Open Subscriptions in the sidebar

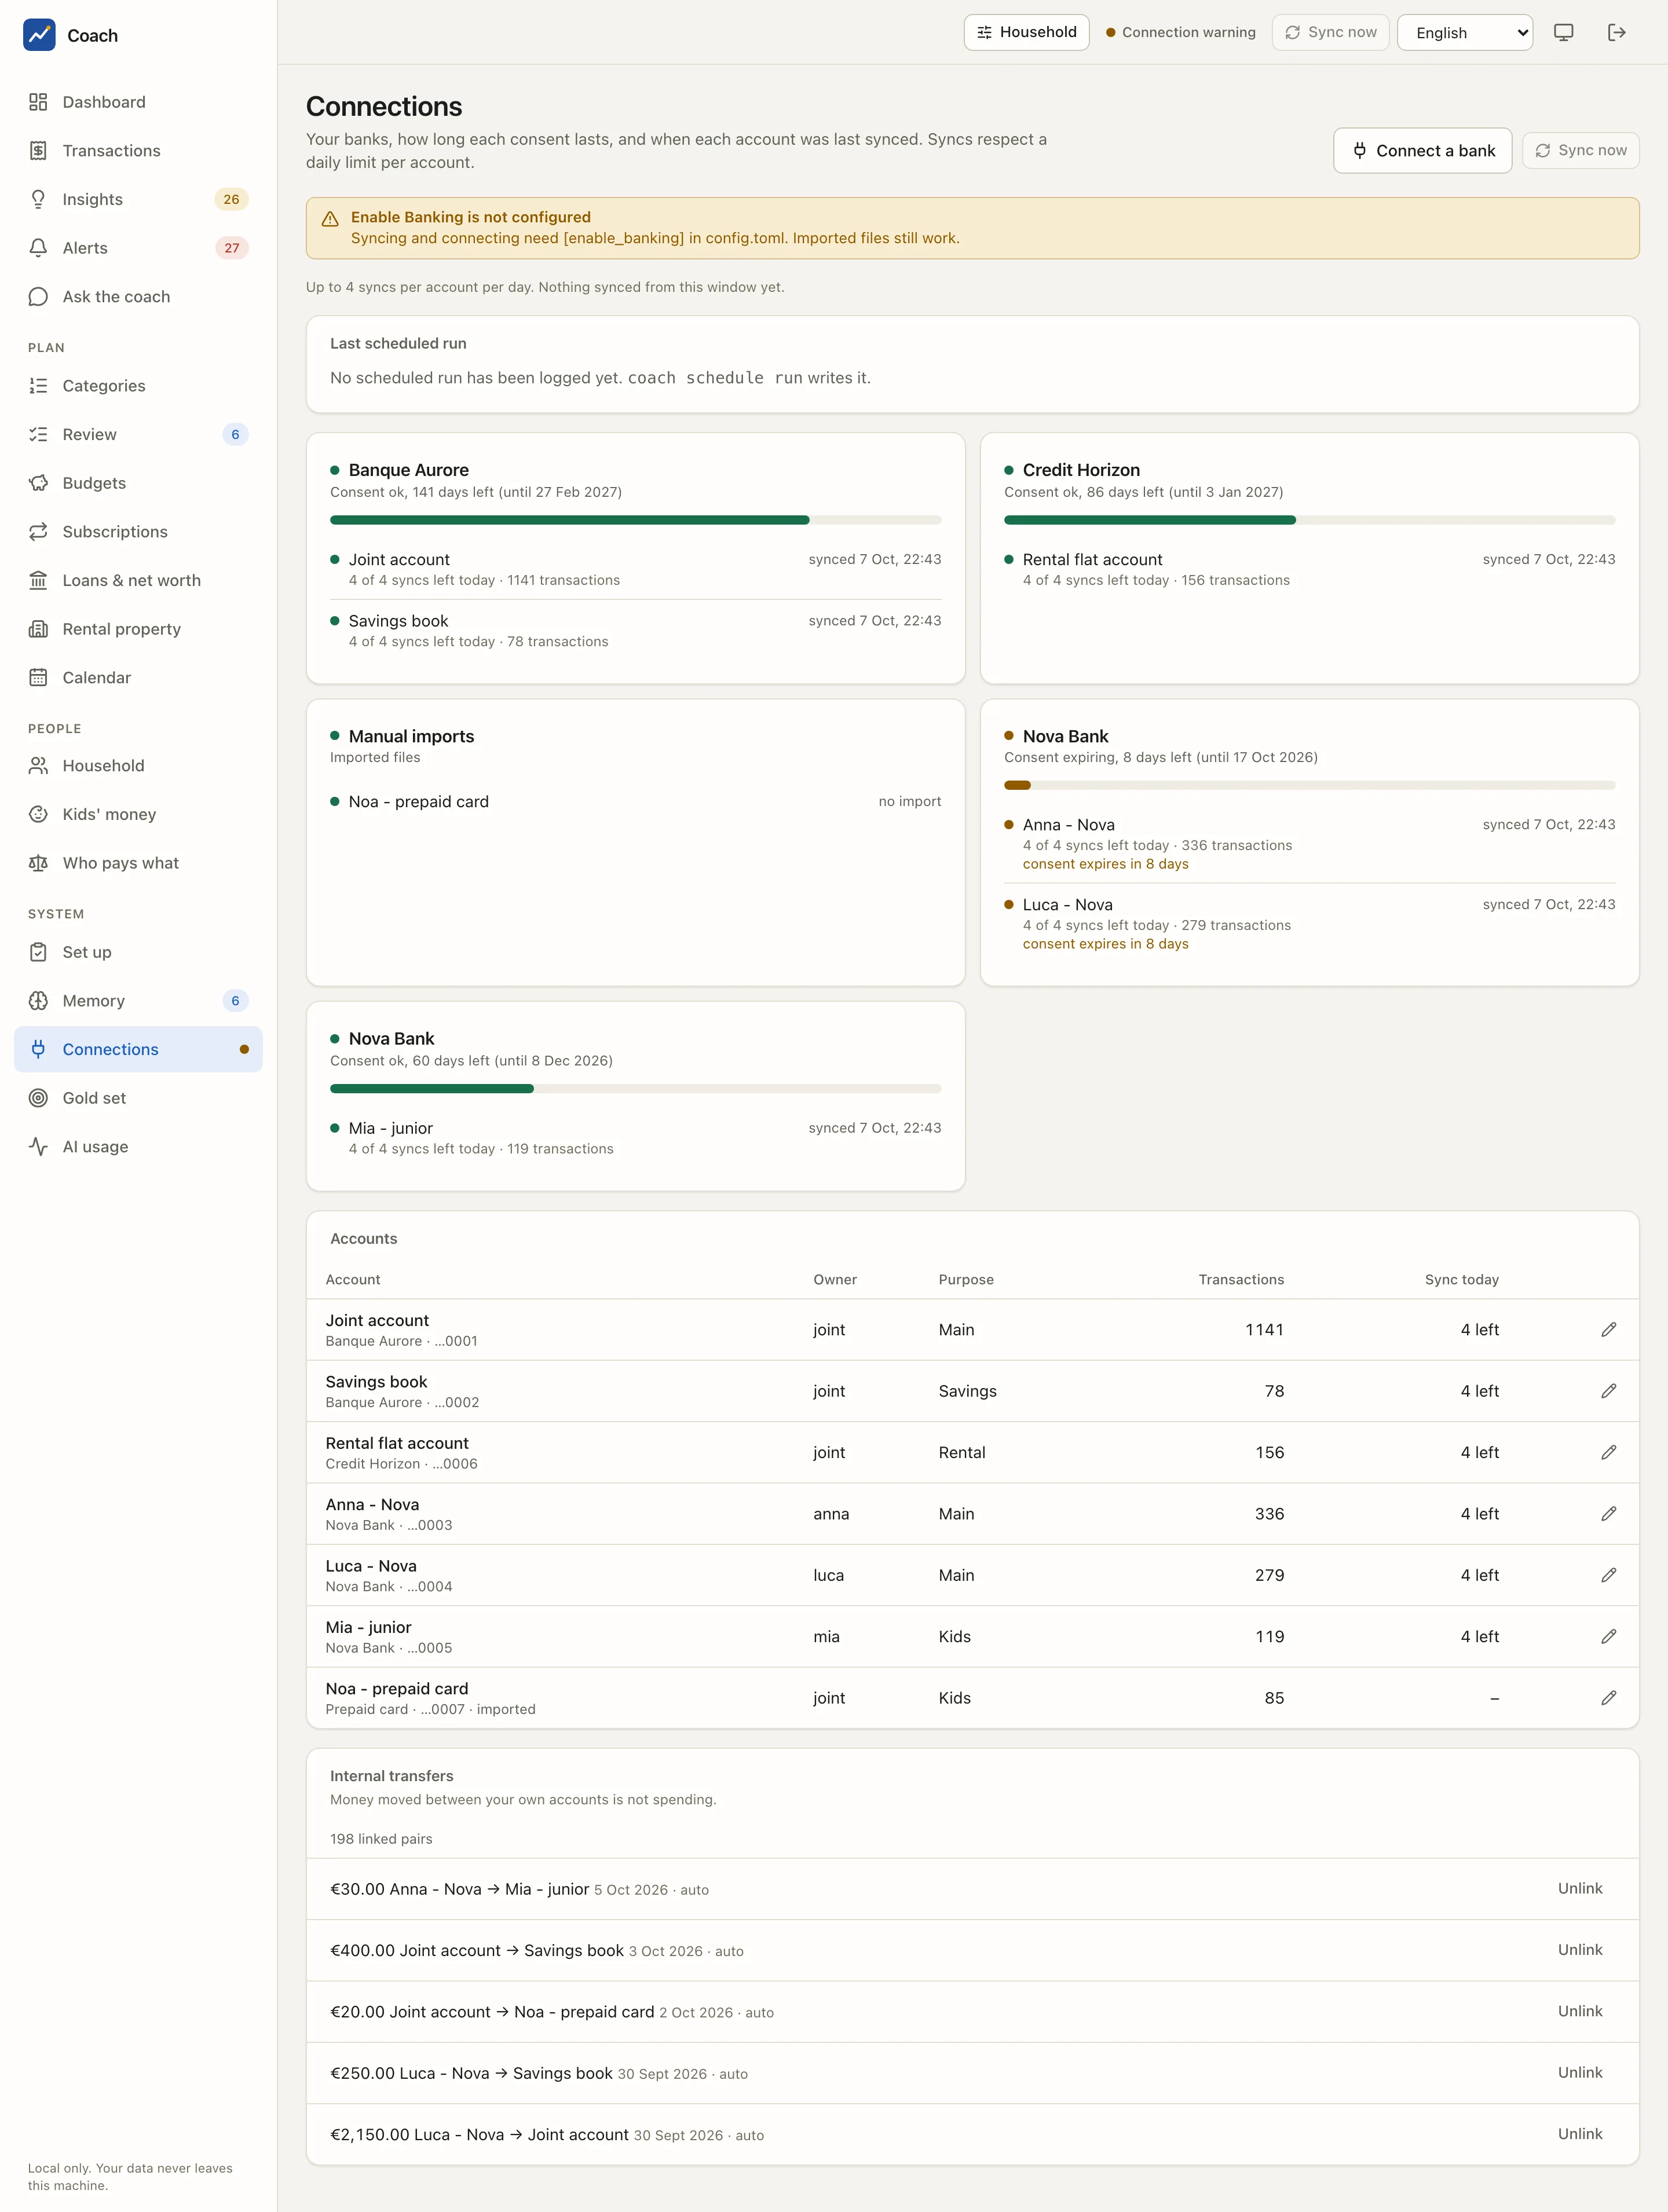[138, 532]
